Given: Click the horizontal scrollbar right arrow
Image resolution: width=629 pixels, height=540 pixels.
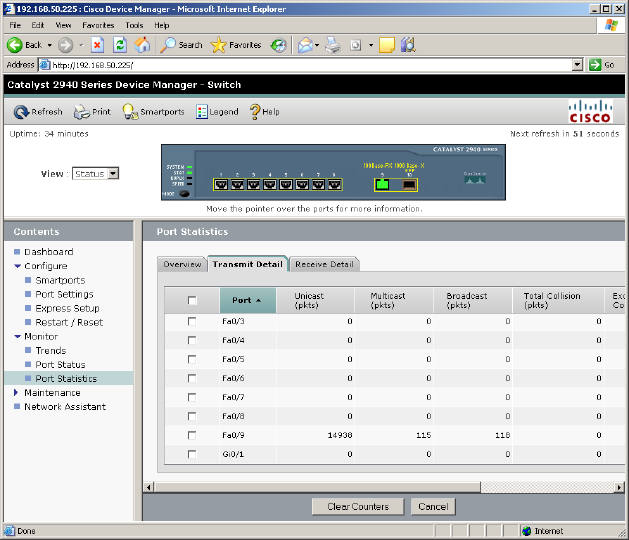Looking at the screenshot, I should (x=620, y=487).
